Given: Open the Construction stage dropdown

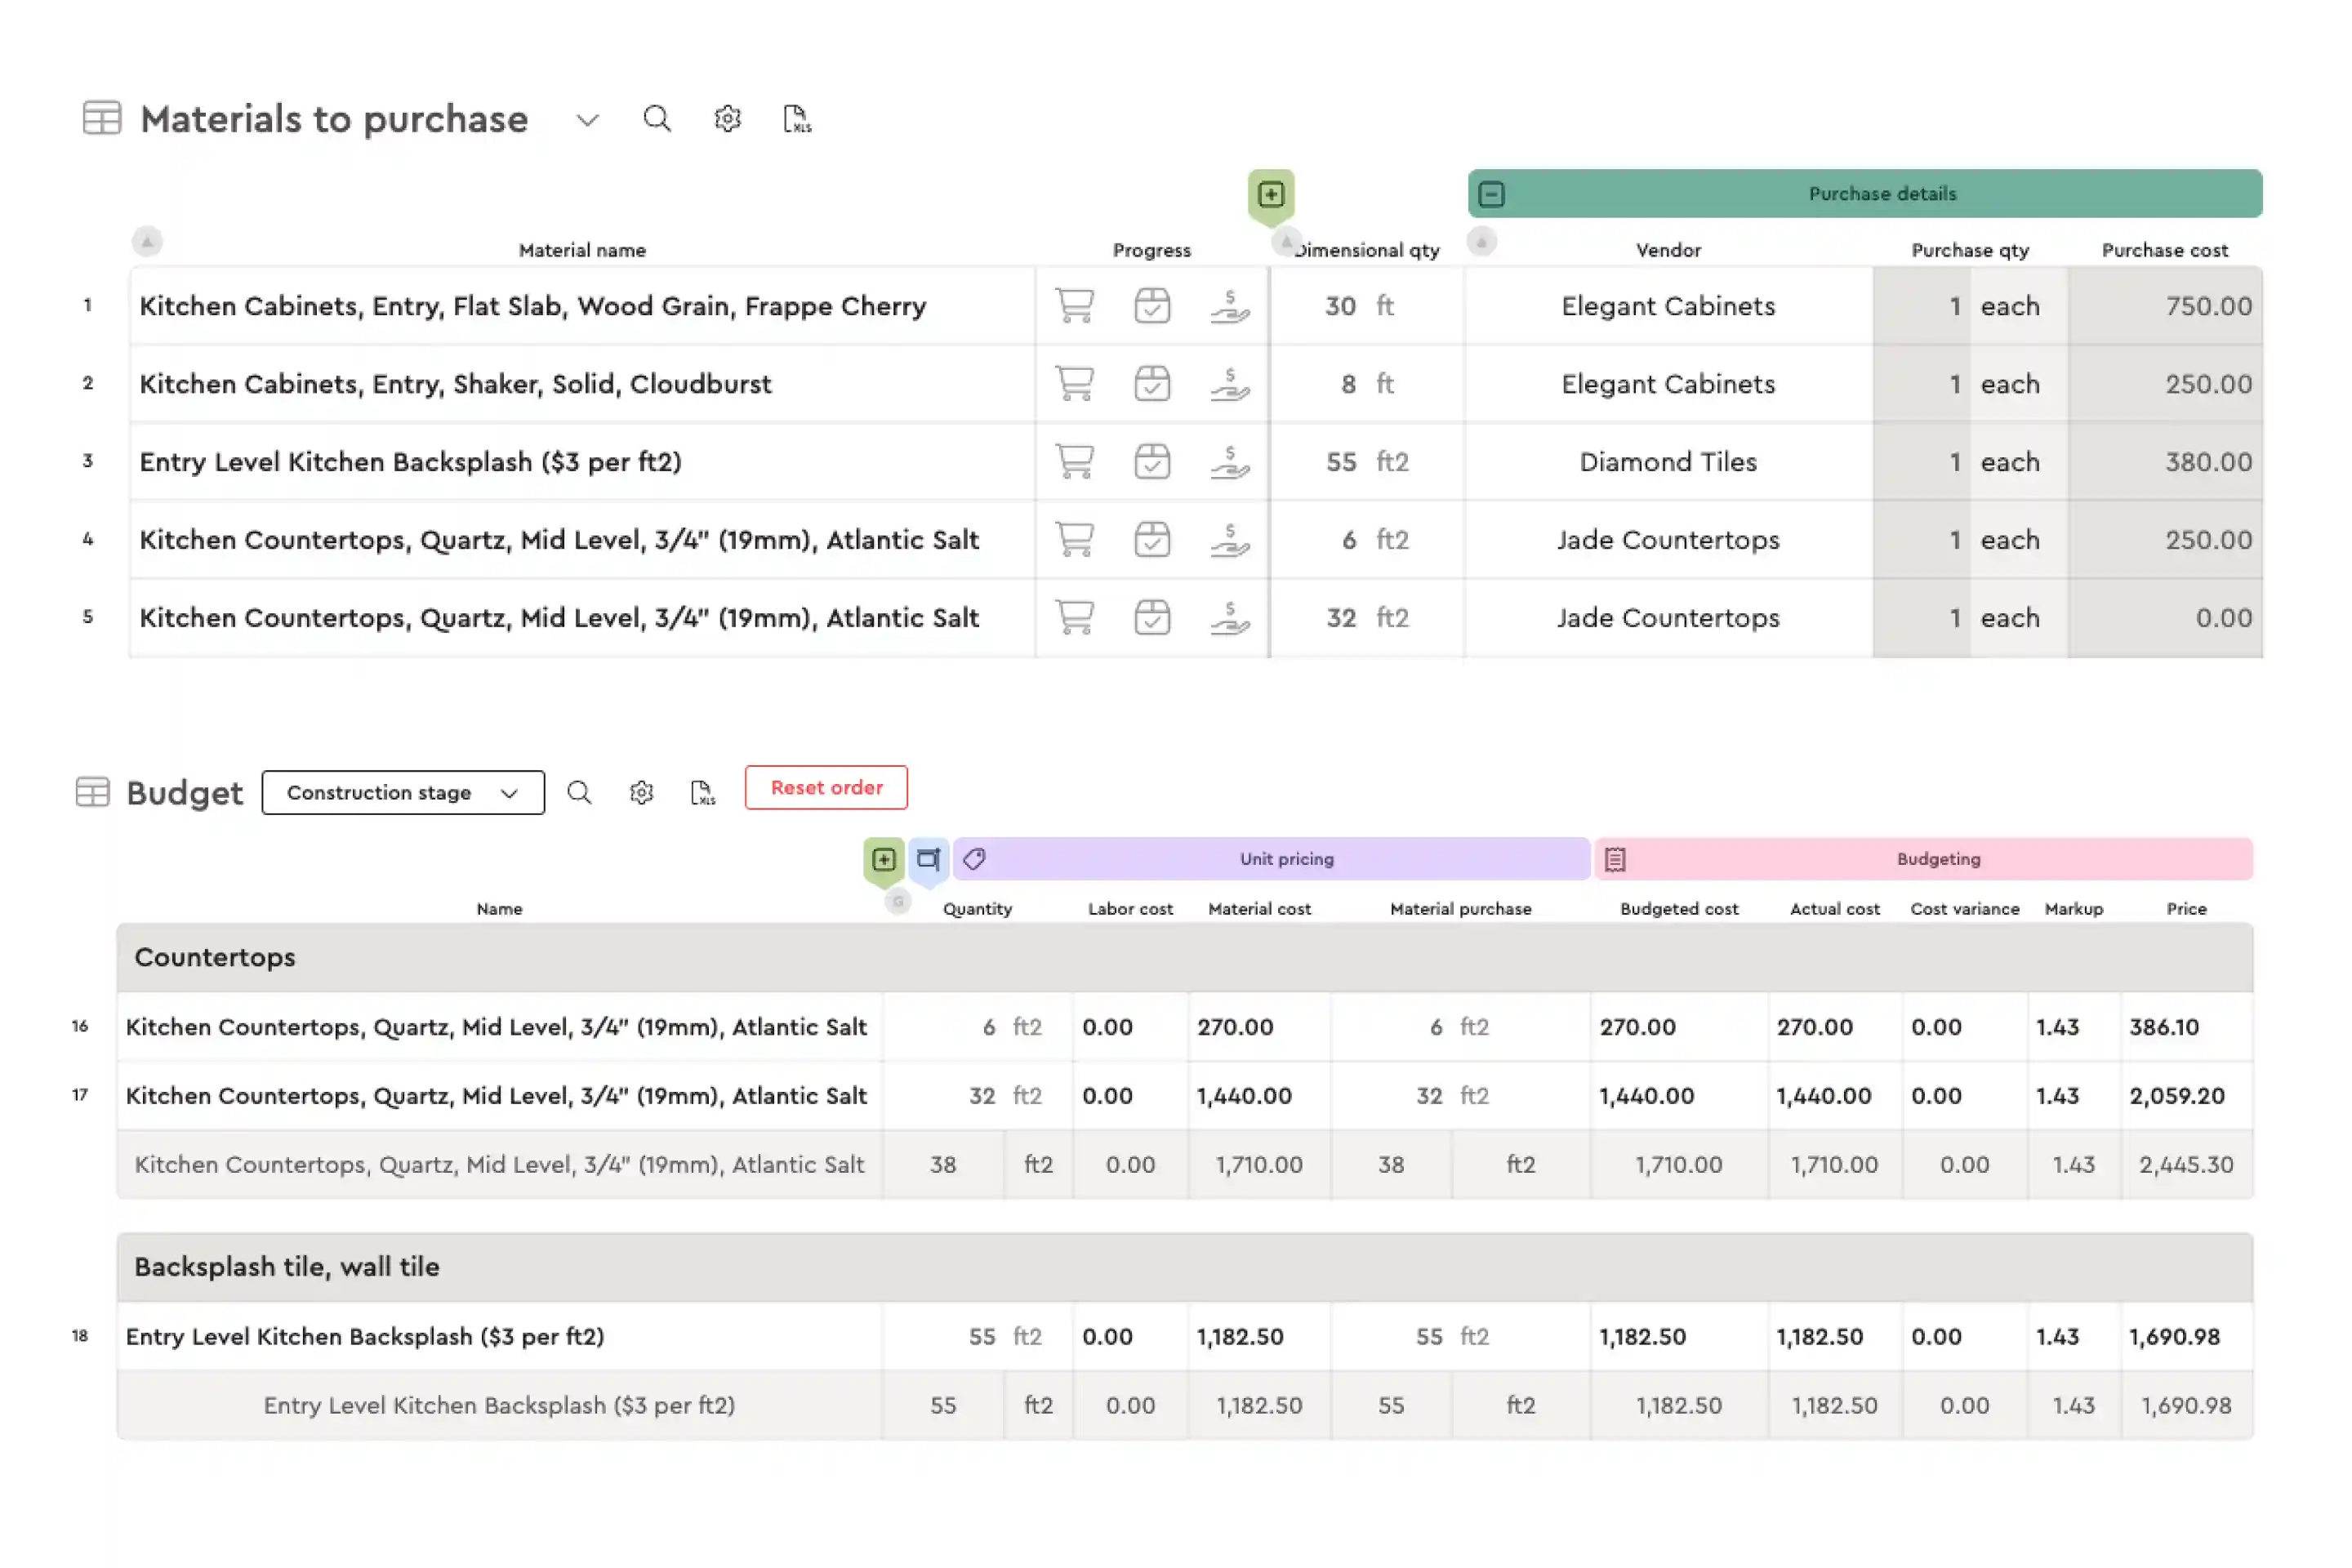Looking at the screenshot, I should (x=403, y=793).
